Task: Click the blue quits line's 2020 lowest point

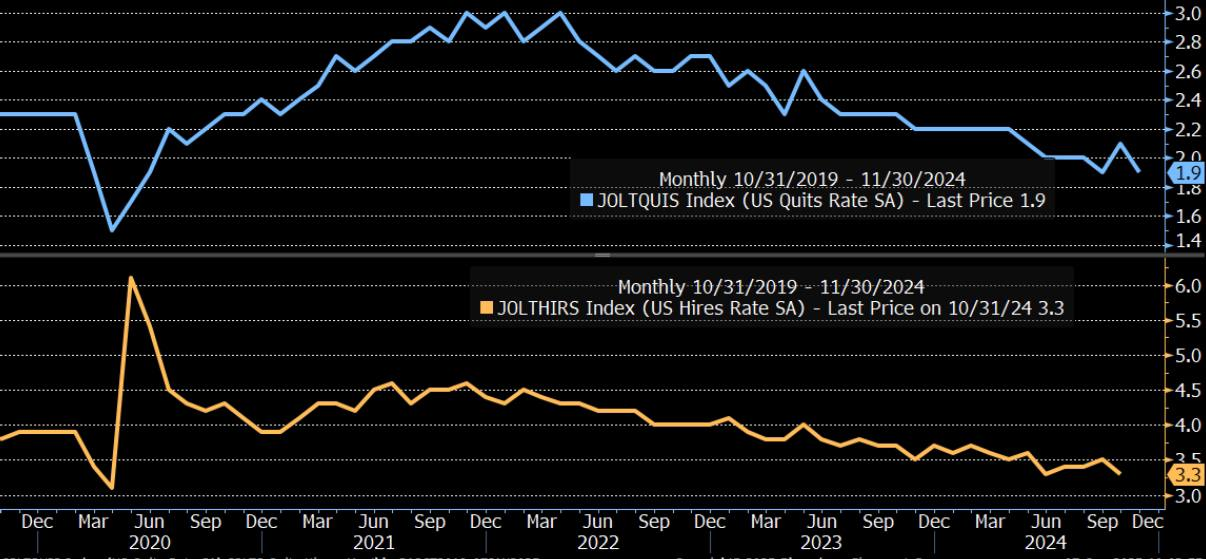Action: coord(111,230)
